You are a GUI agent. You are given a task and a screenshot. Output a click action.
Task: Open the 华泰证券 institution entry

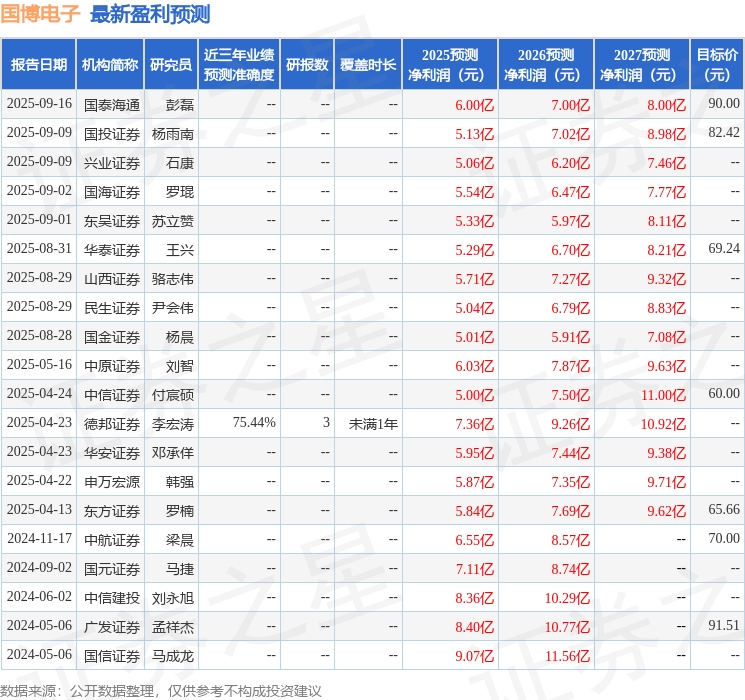pos(112,250)
